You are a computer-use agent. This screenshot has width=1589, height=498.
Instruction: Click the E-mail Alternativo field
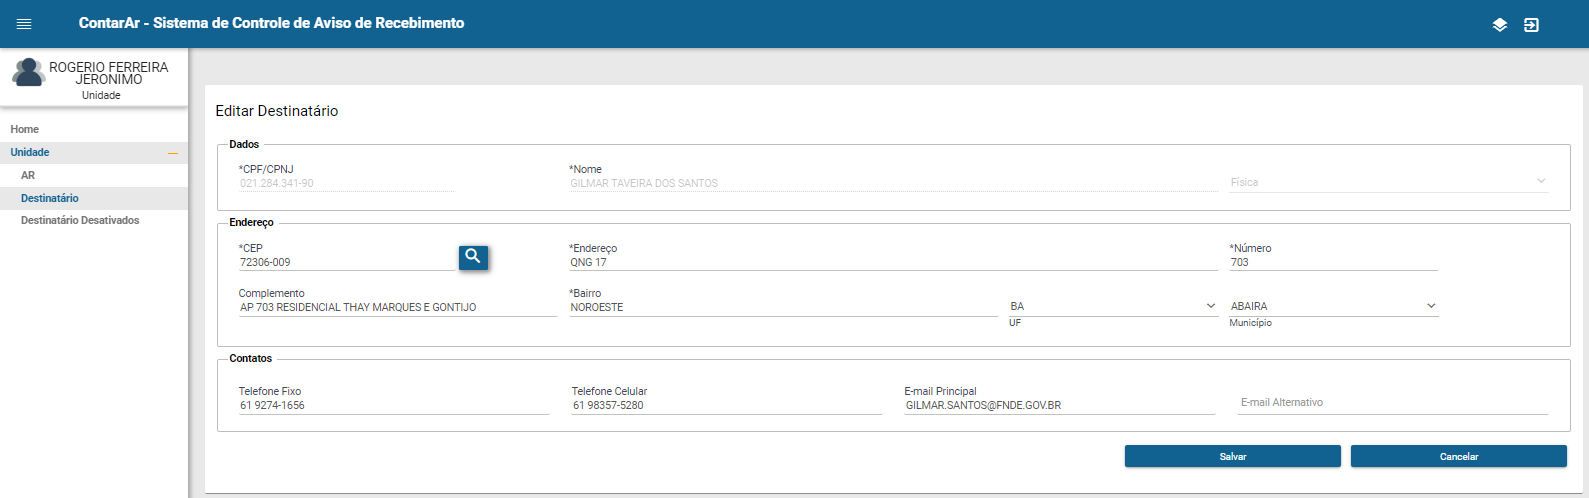pyautogui.click(x=1392, y=402)
